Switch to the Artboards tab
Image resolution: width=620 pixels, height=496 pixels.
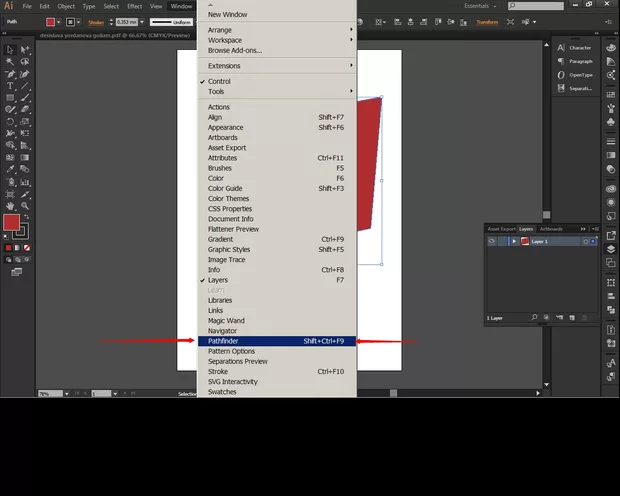[x=551, y=229]
